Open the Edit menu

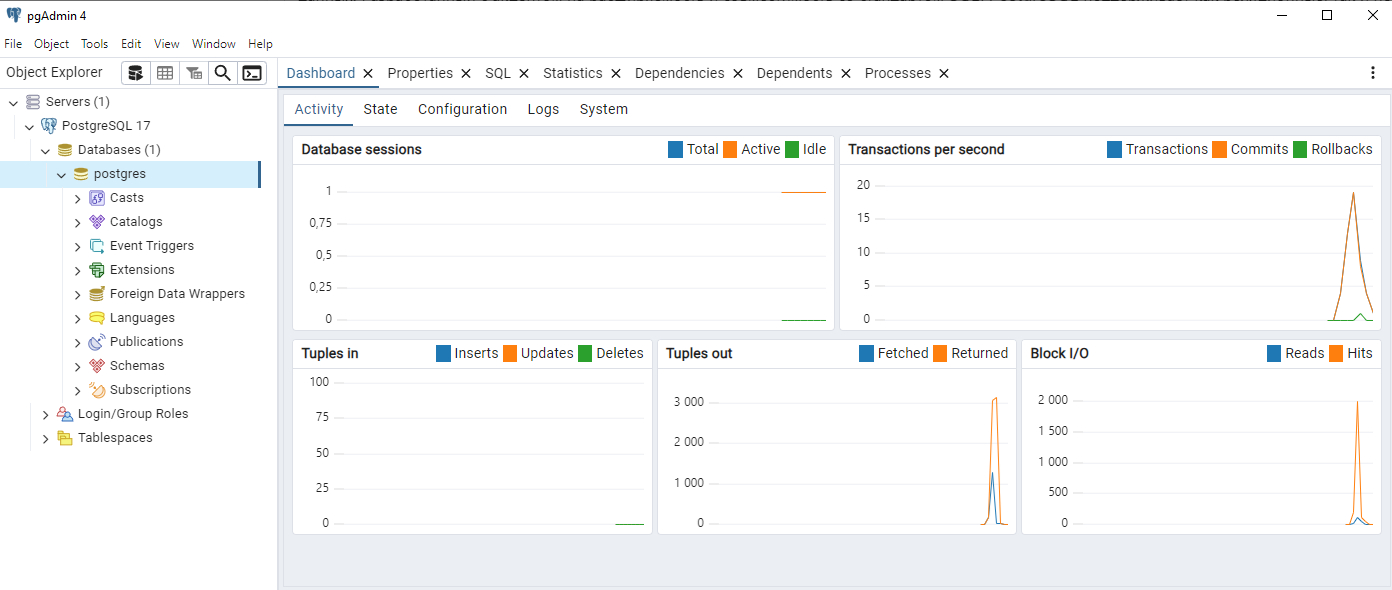pyautogui.click(x=131, y=44)
